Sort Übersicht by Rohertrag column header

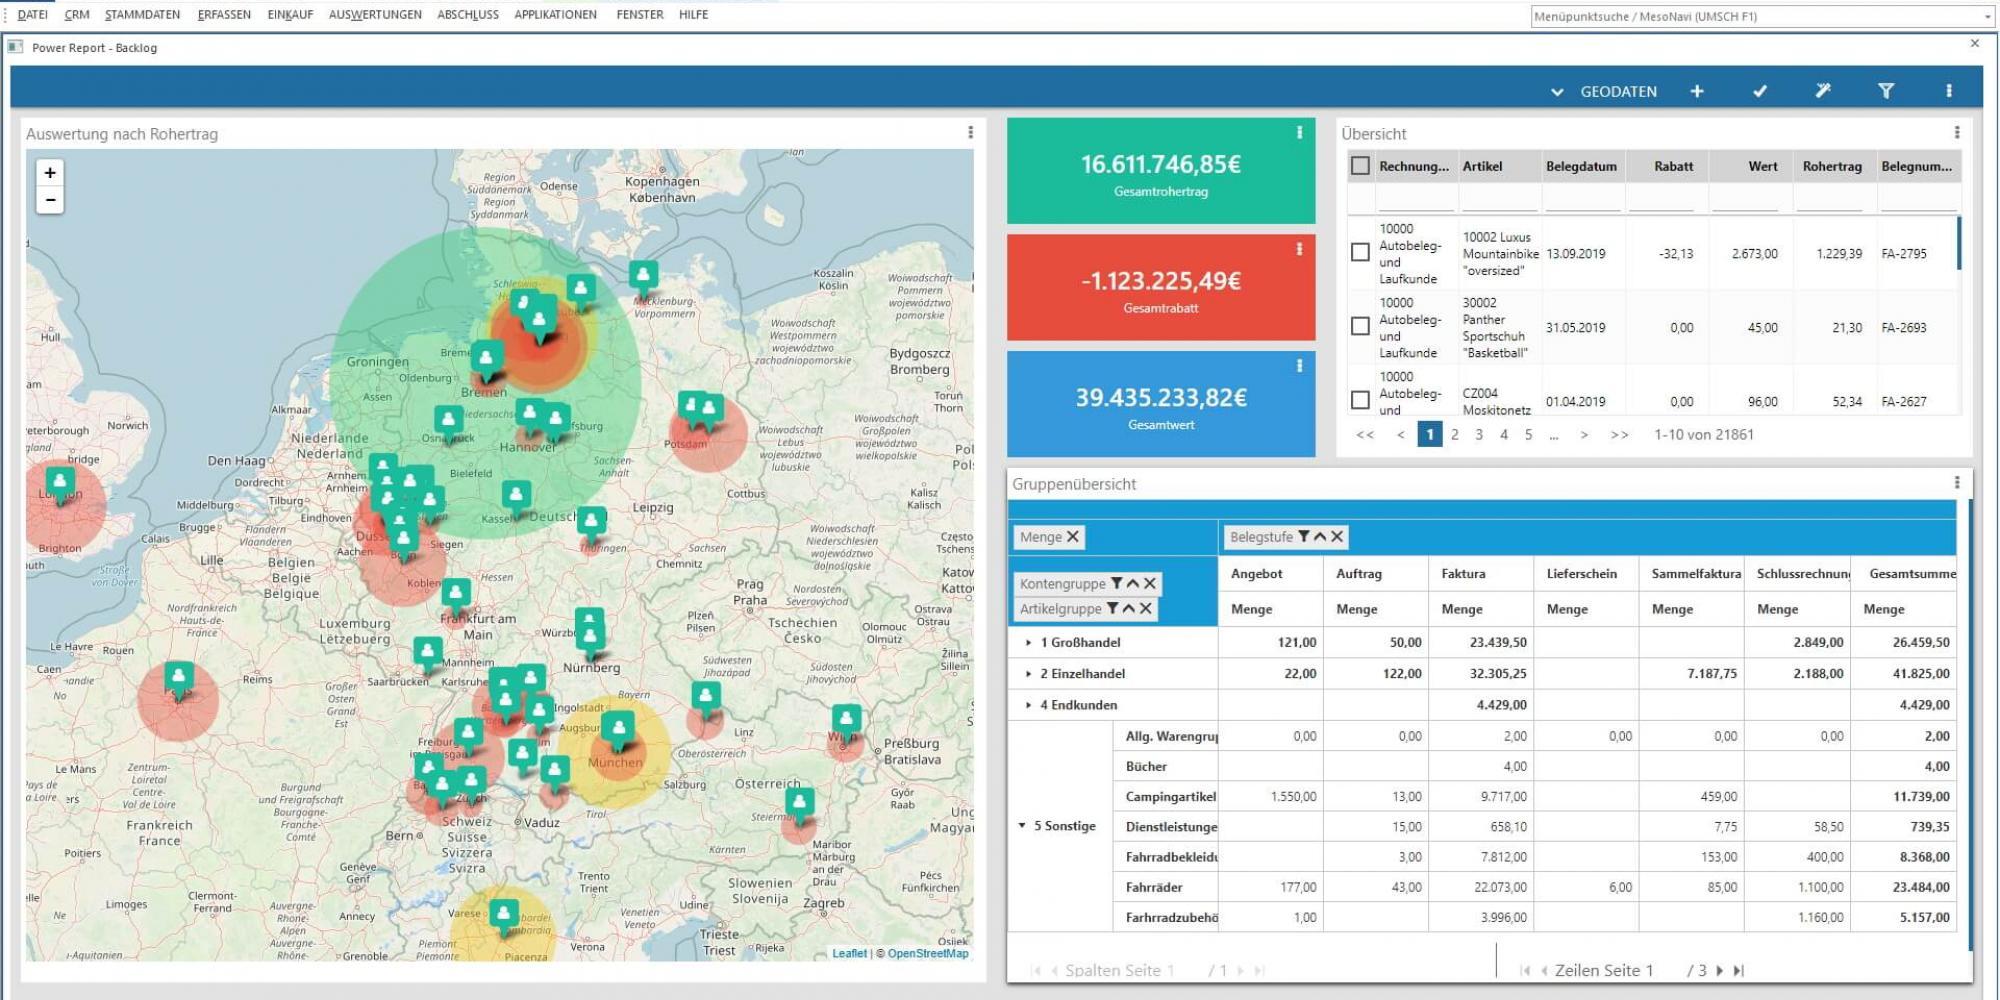(1832, 166)
